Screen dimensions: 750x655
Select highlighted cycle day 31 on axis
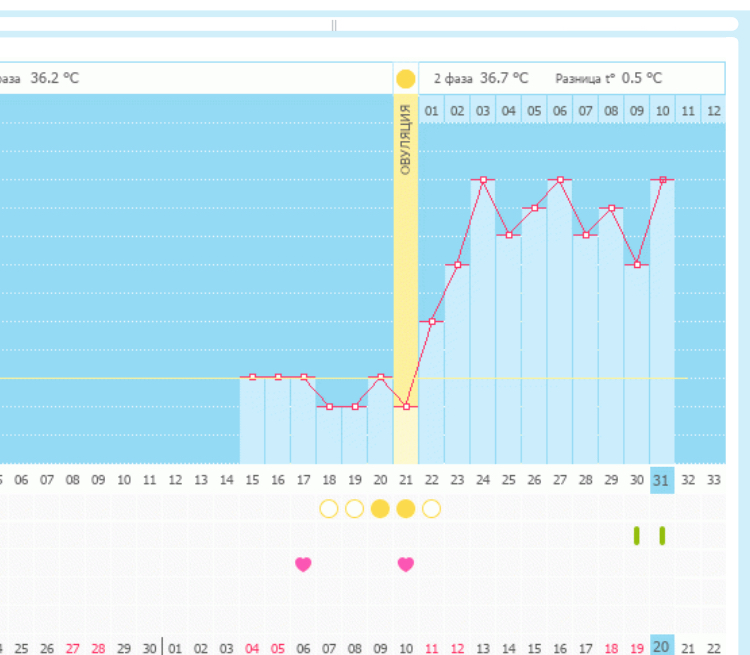point(662,480)
